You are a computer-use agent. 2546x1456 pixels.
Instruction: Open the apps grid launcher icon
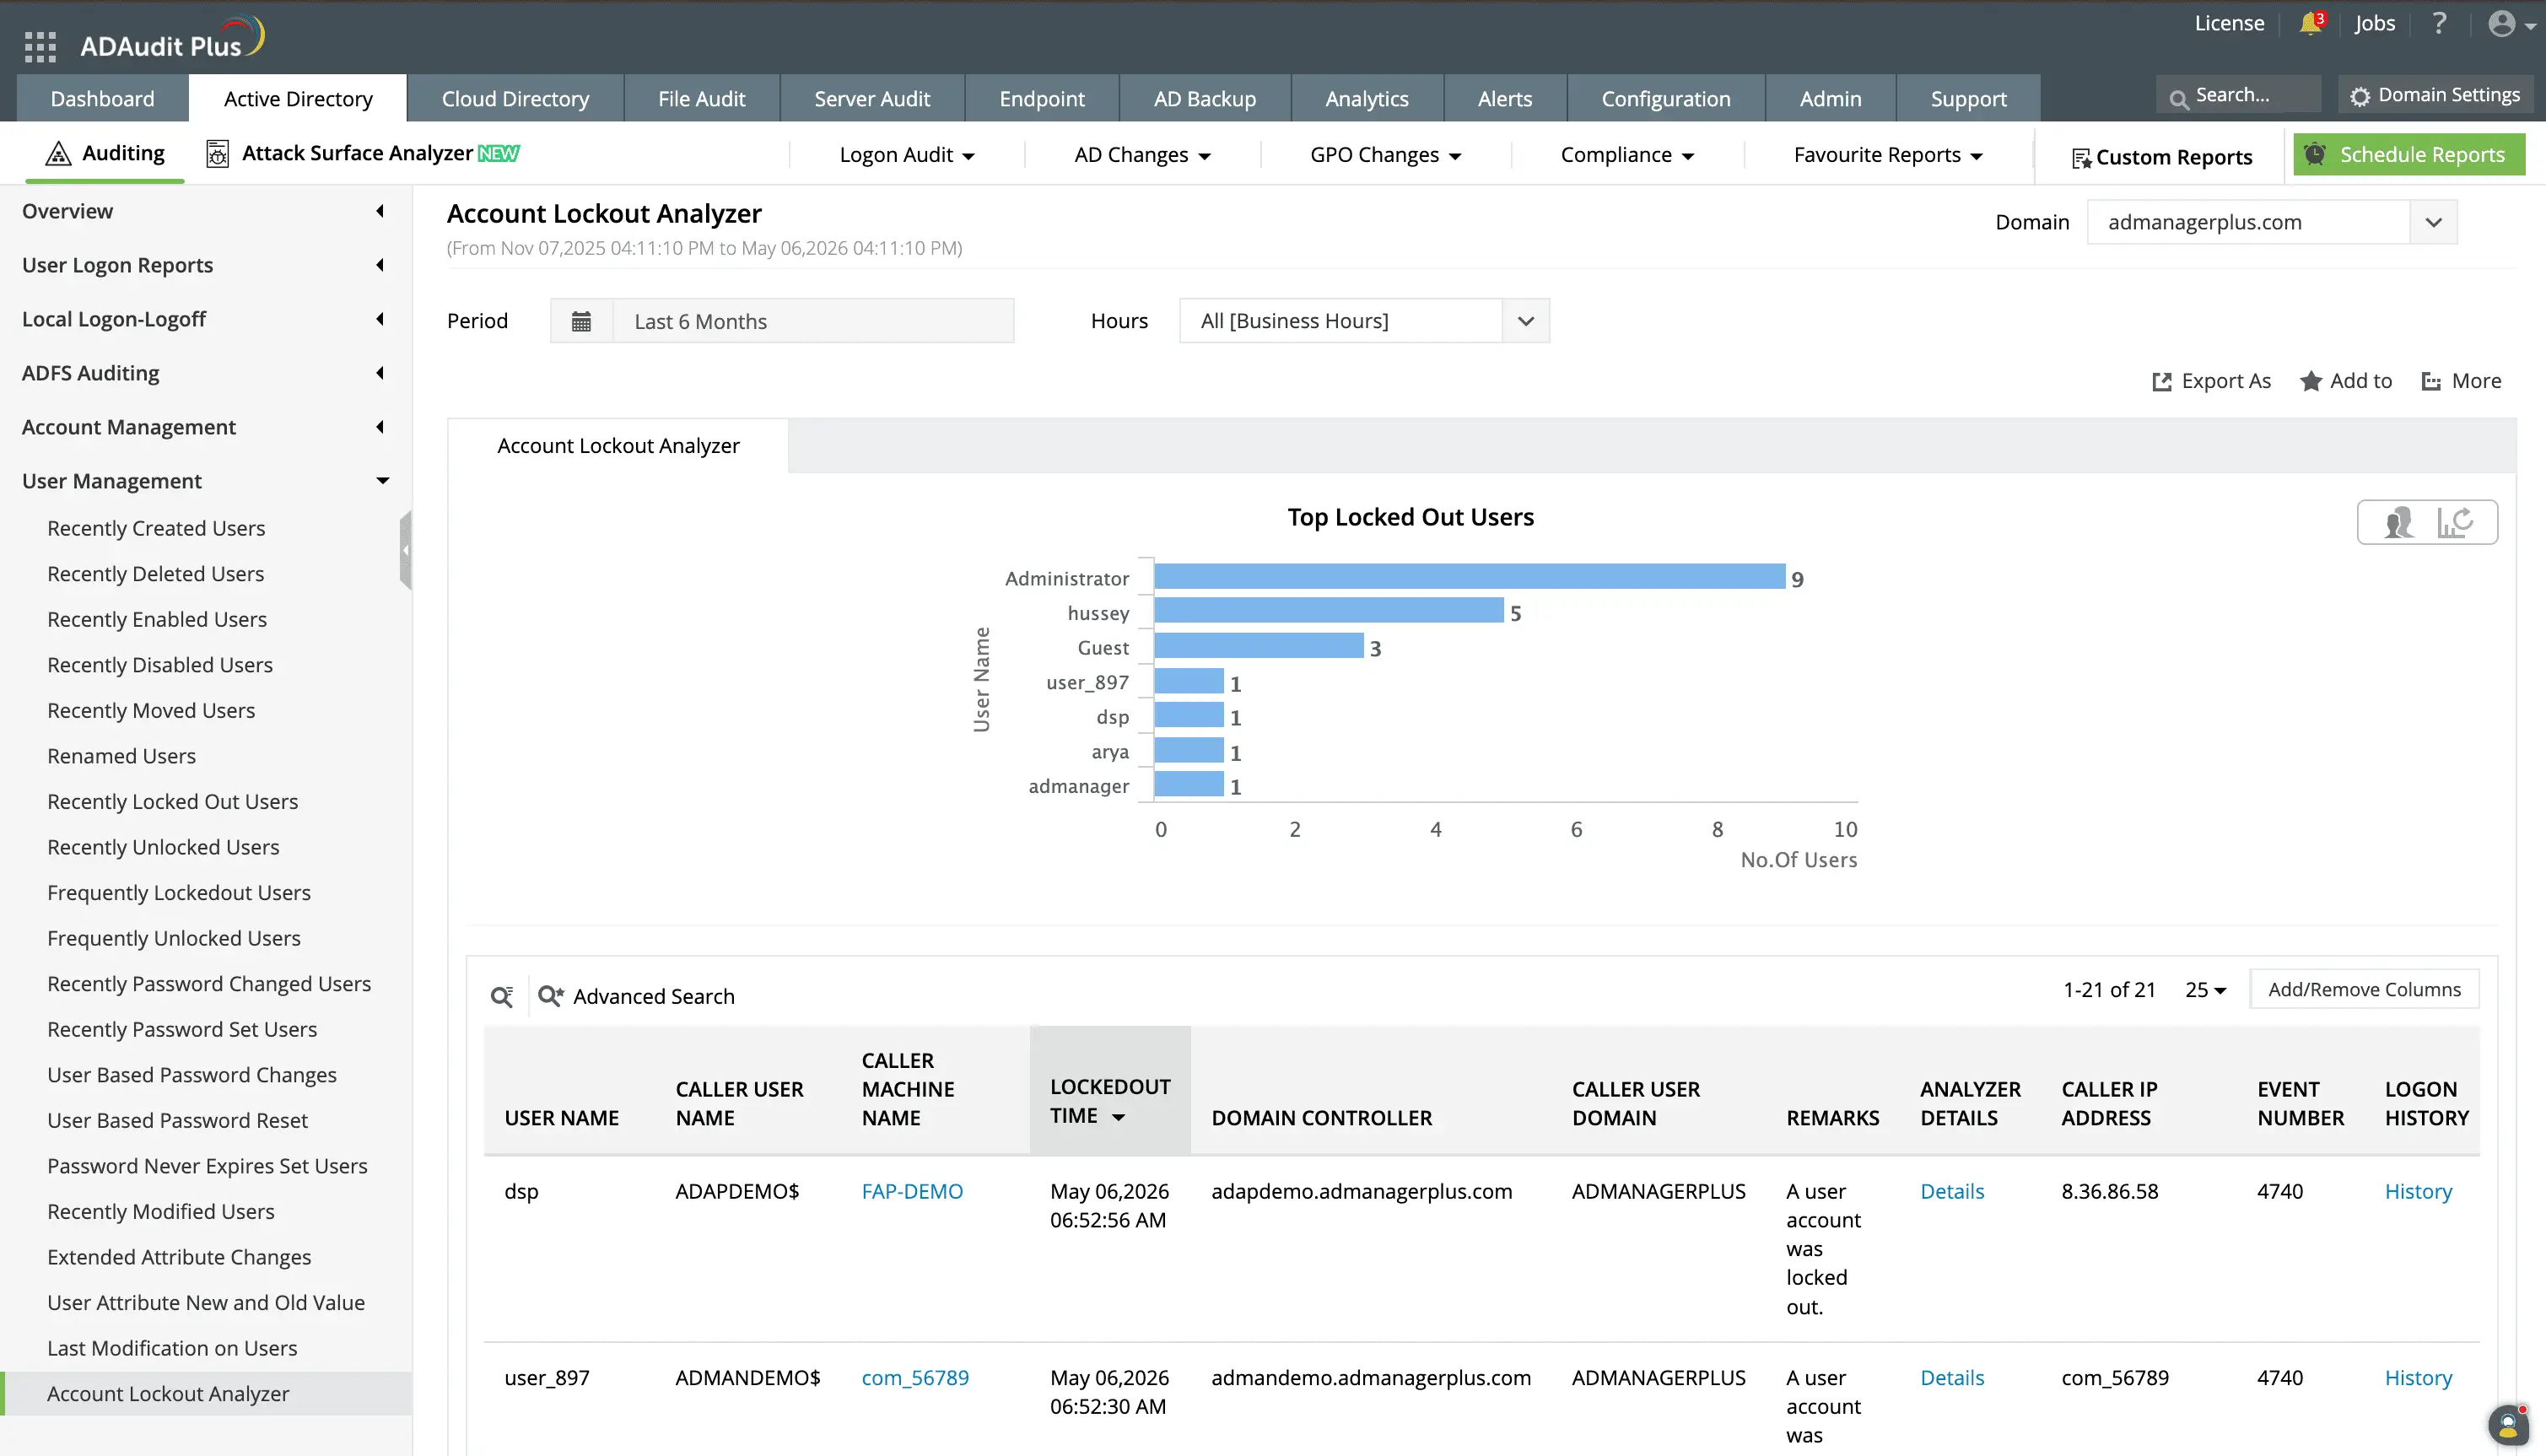(x=40, y=46)
